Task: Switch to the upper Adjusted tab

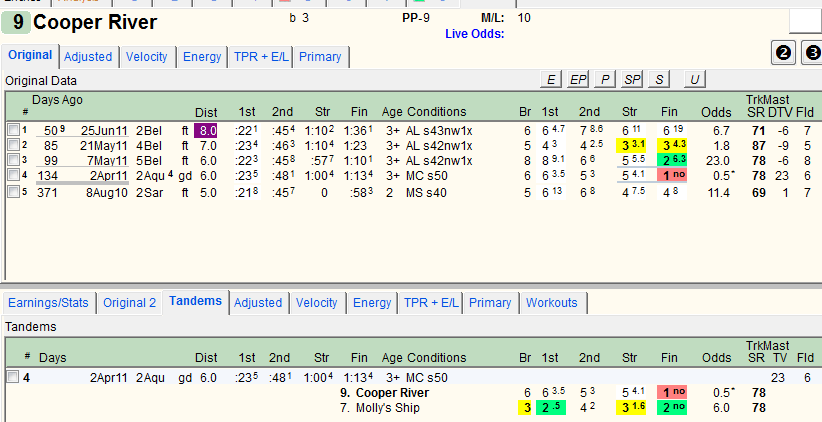Action: click(88, 57)
